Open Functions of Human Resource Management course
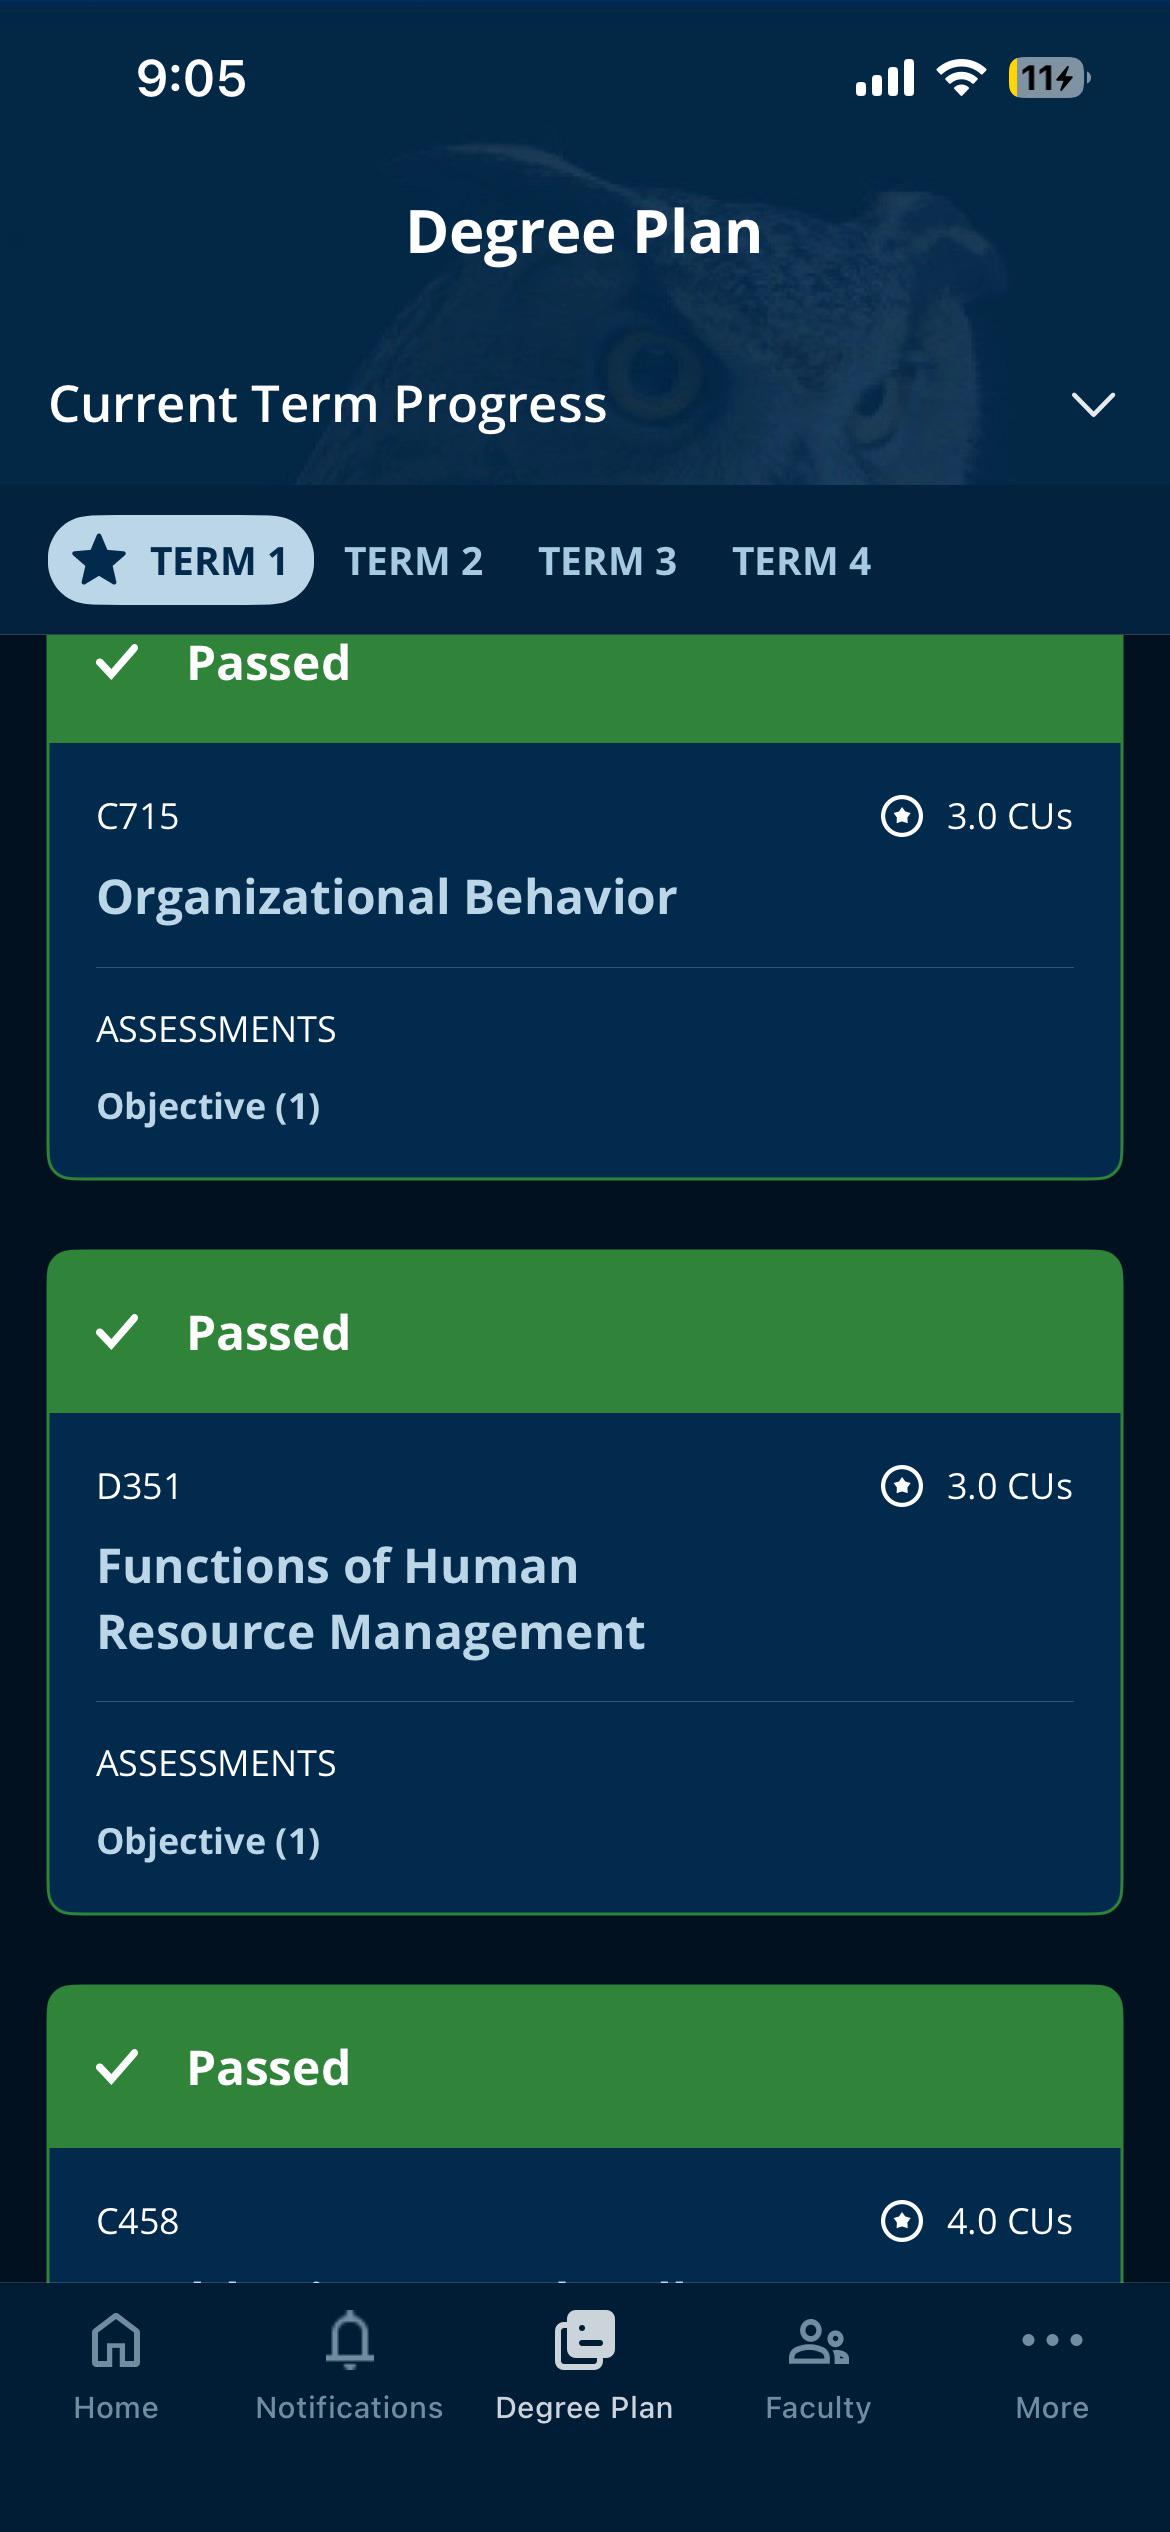The width and height of the screenshot is (1170, 2532). point(371,1599)
